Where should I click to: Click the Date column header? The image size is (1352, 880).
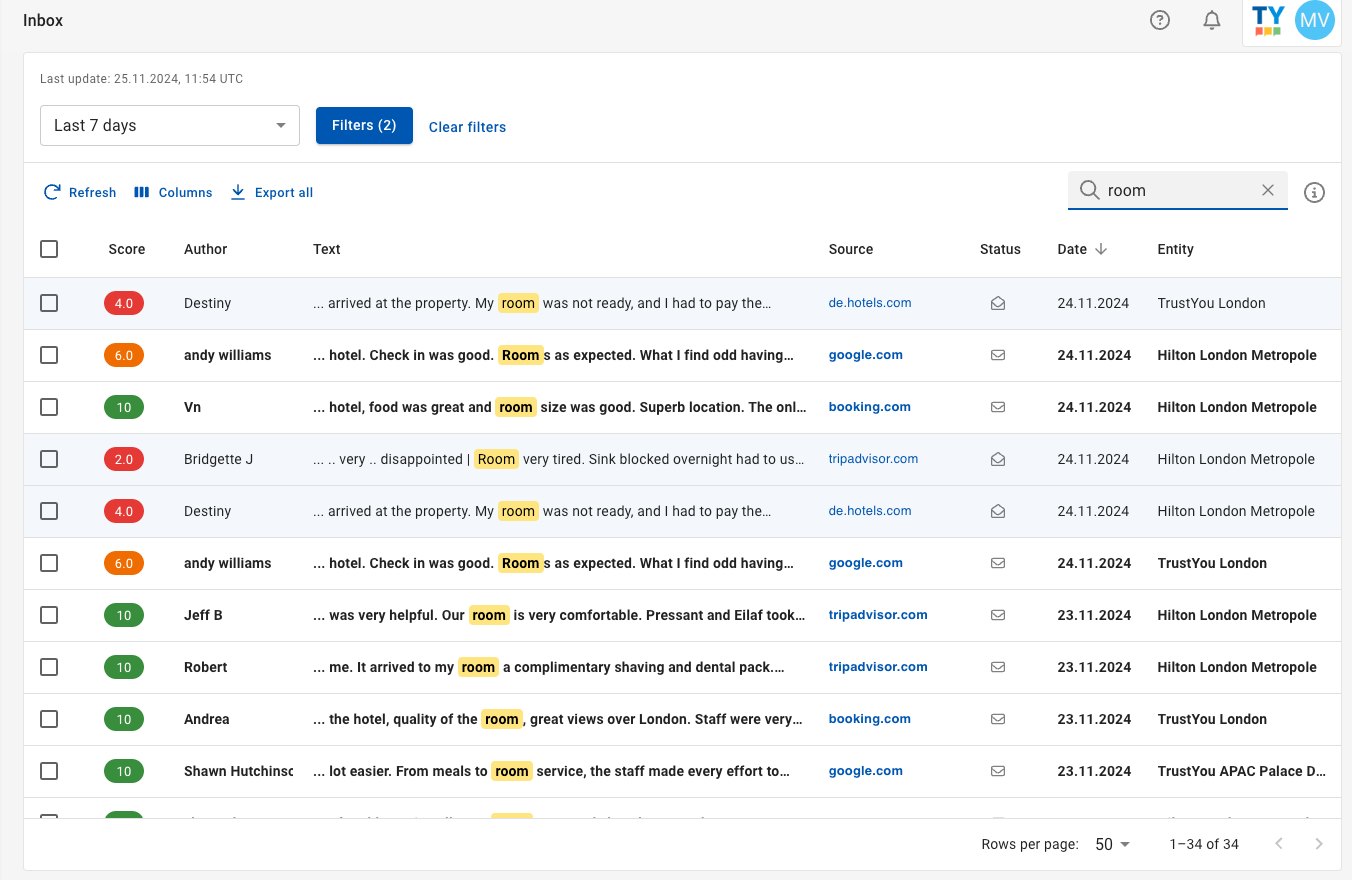point(1072,249)
